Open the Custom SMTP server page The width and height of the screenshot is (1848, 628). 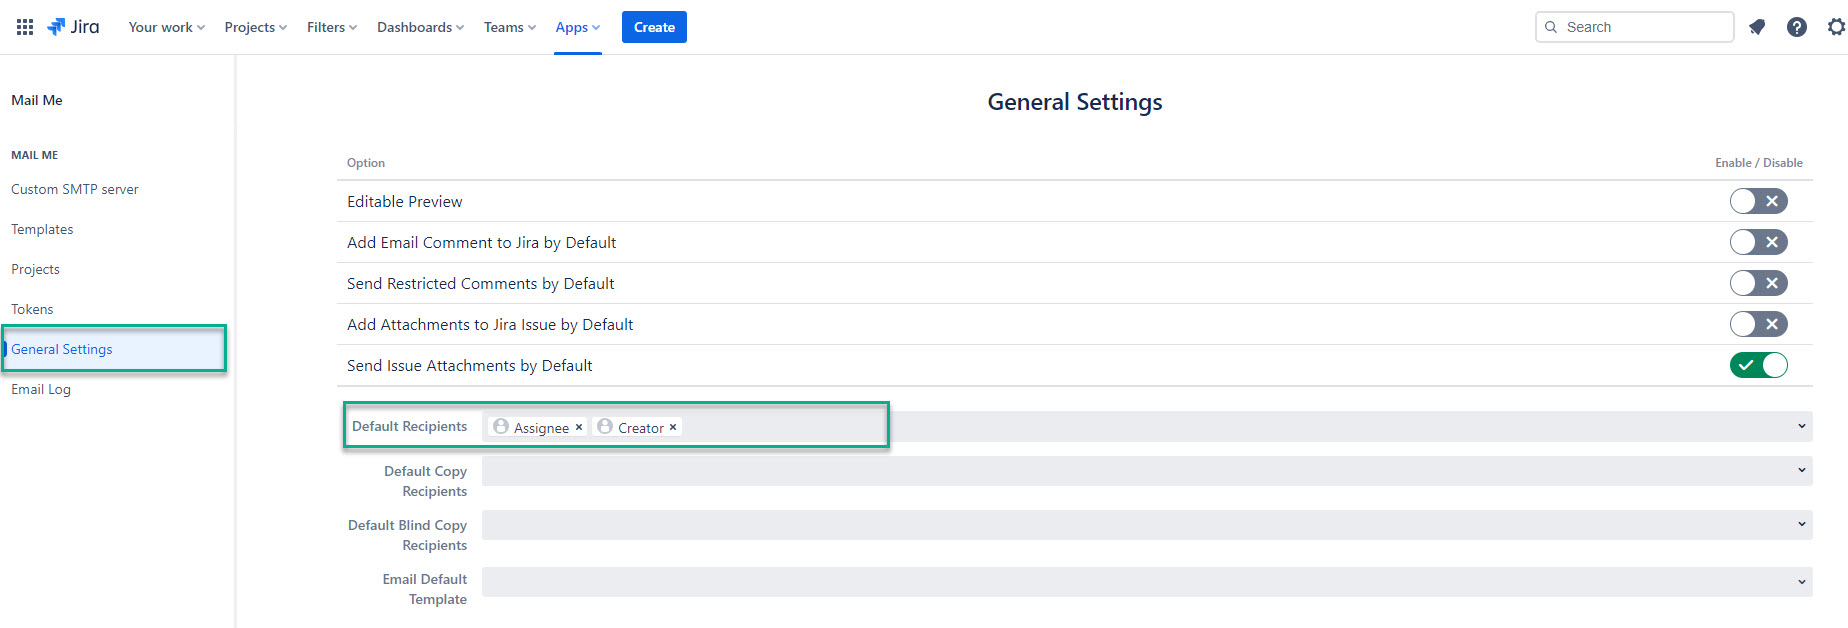(75, 189)
